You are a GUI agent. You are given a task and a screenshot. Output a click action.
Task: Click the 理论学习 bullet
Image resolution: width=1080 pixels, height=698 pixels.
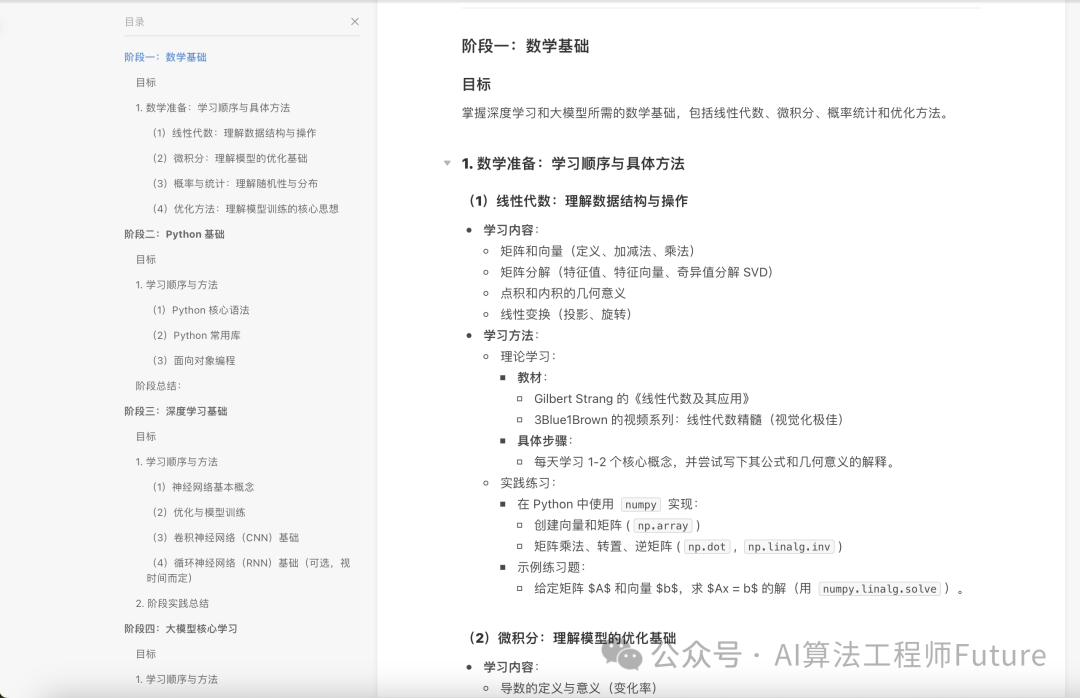point(528,357)
